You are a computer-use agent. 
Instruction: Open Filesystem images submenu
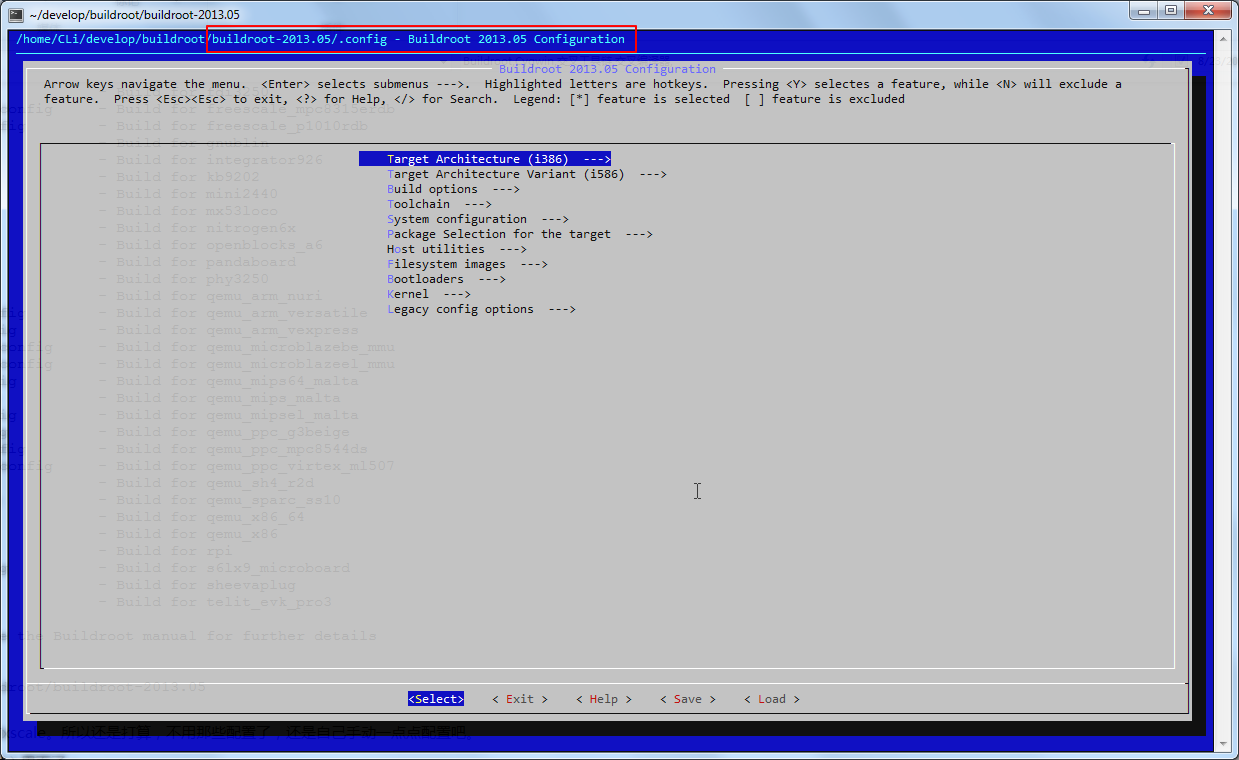click(x=467, y=264)
